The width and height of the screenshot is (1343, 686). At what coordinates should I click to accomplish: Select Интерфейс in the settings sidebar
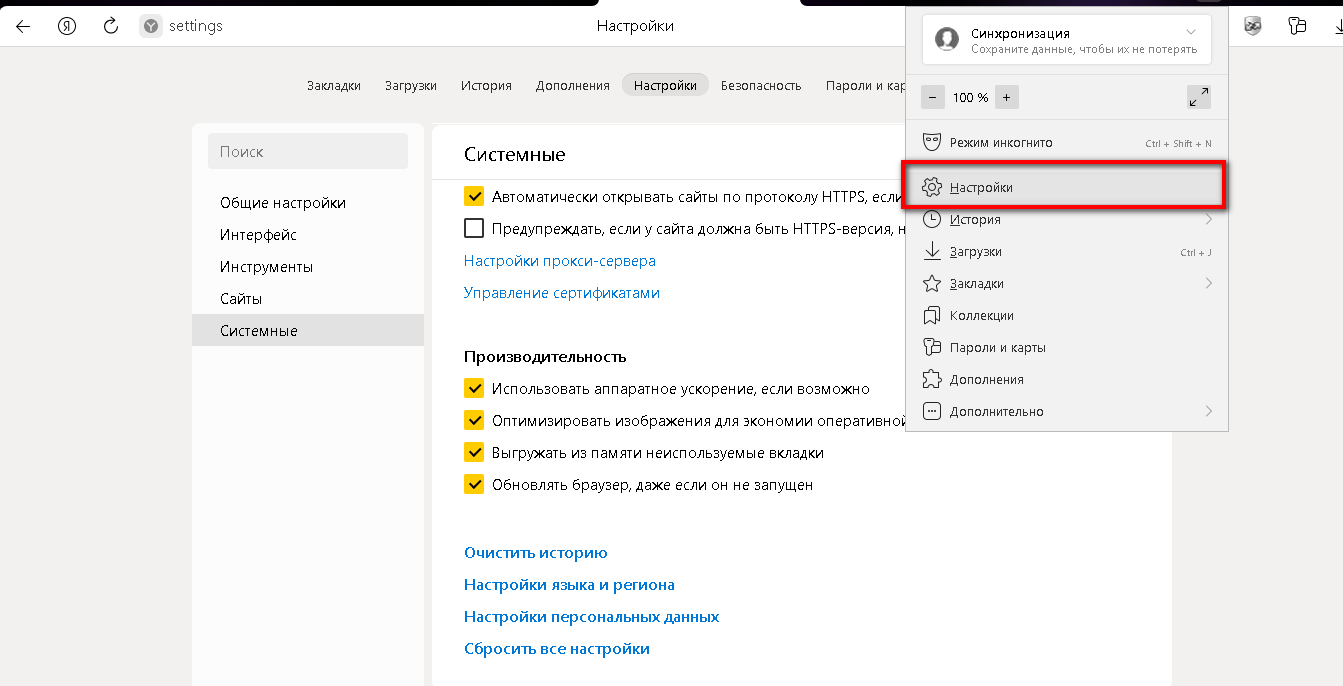[258, 235]
